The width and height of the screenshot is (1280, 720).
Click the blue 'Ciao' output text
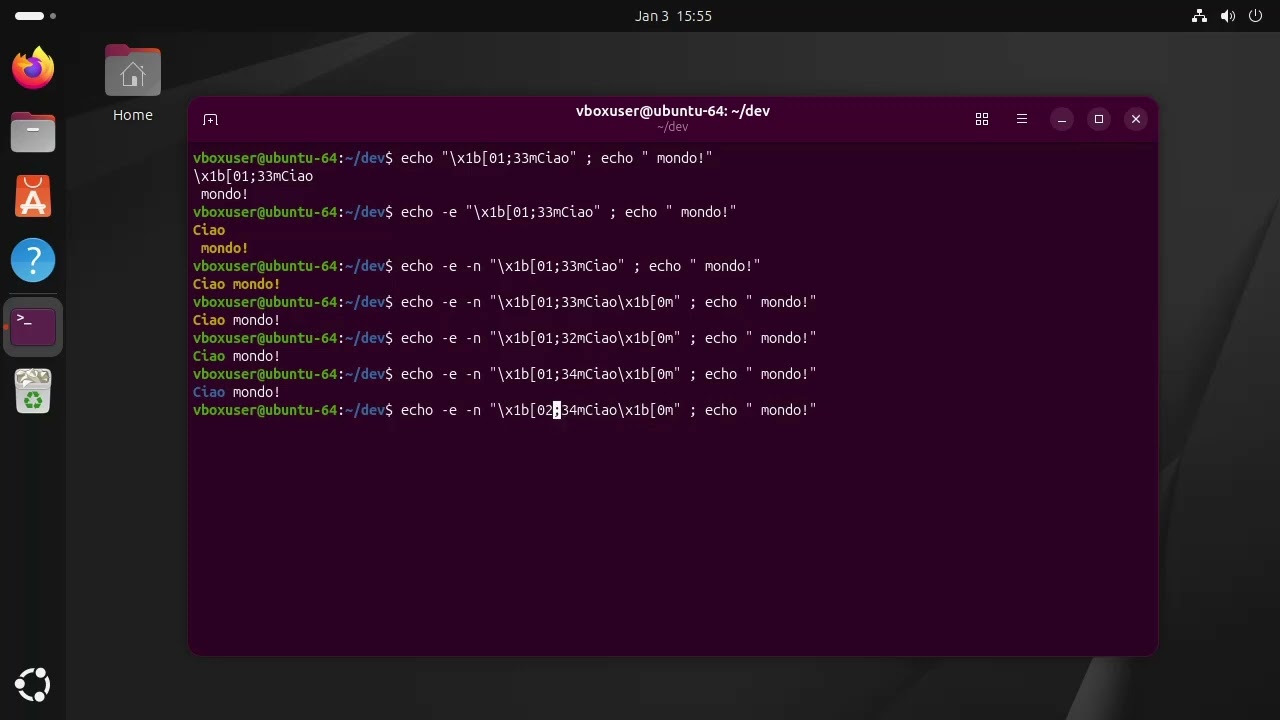[x=209, y=392]
